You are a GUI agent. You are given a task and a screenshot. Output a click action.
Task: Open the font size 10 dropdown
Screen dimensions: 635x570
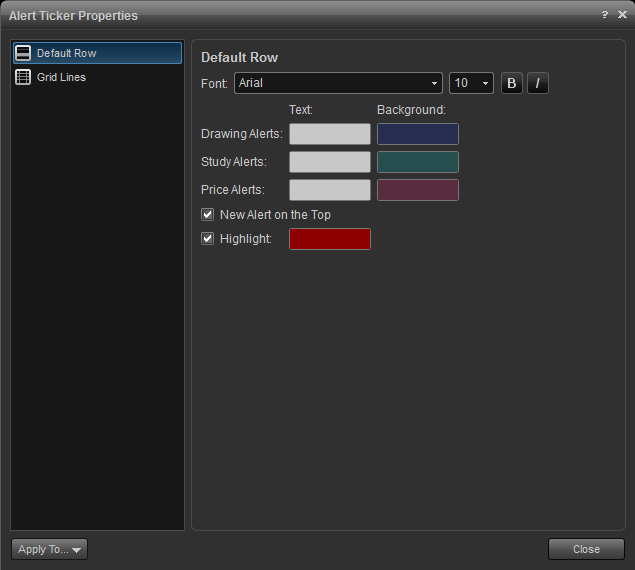471,83
